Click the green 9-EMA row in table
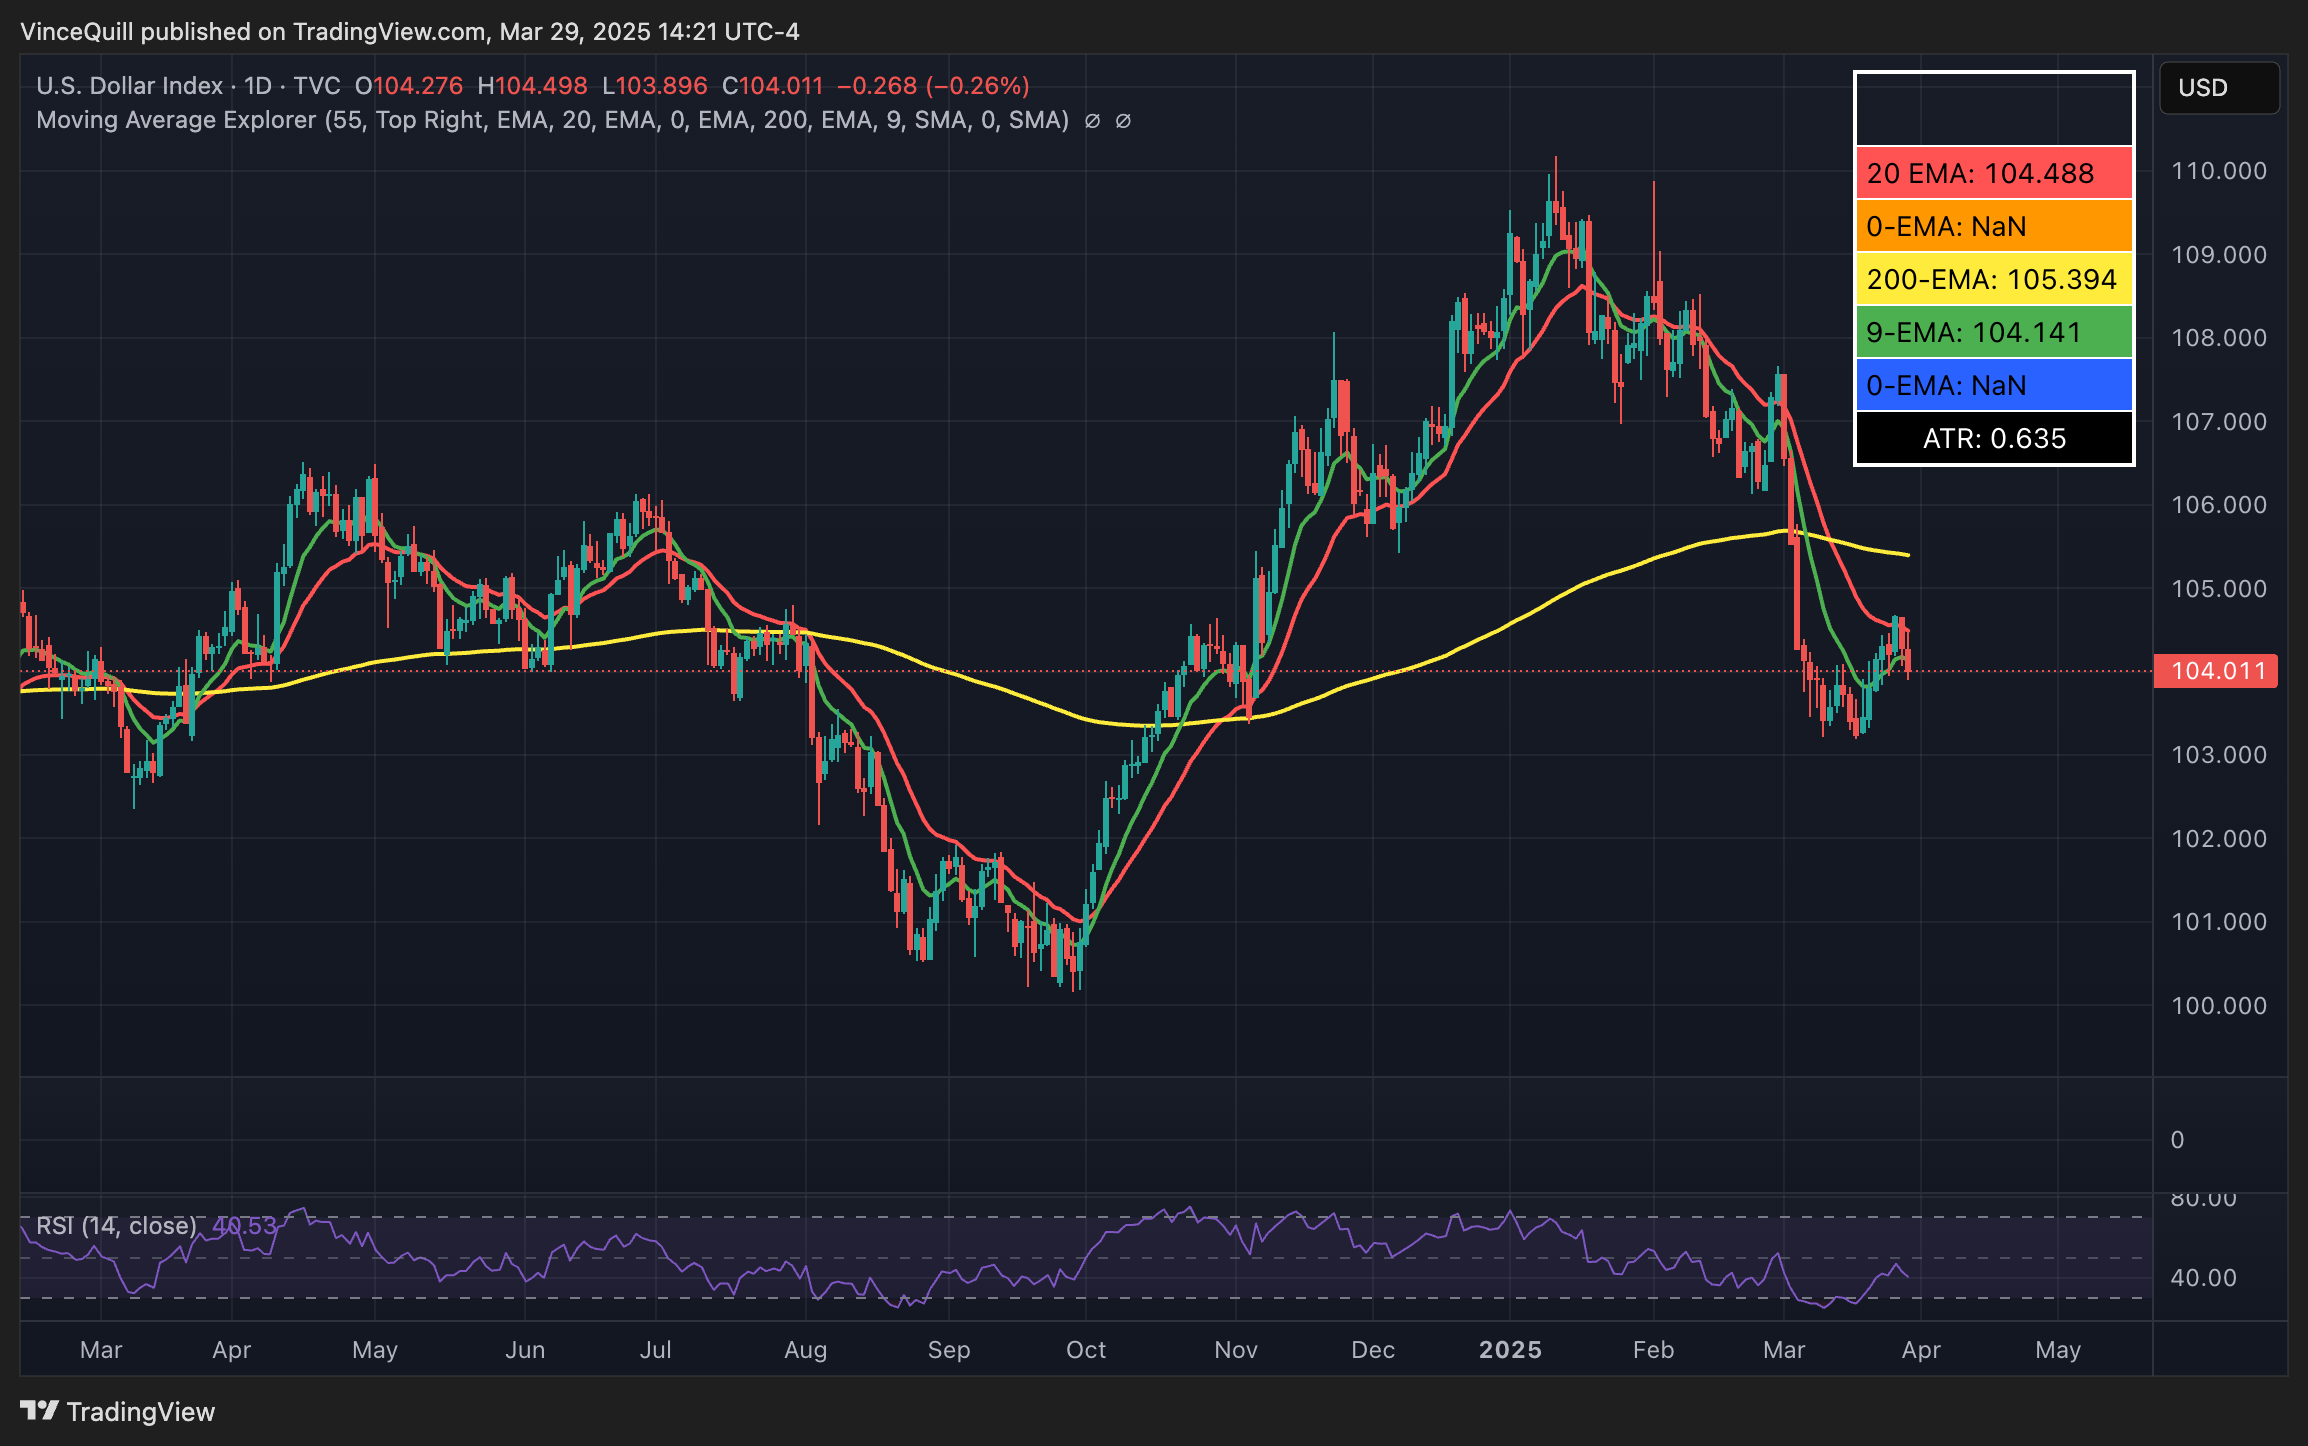The width and height of the screenshot is (2308, 1446). pyautogui.click(x=1993, y=332)
